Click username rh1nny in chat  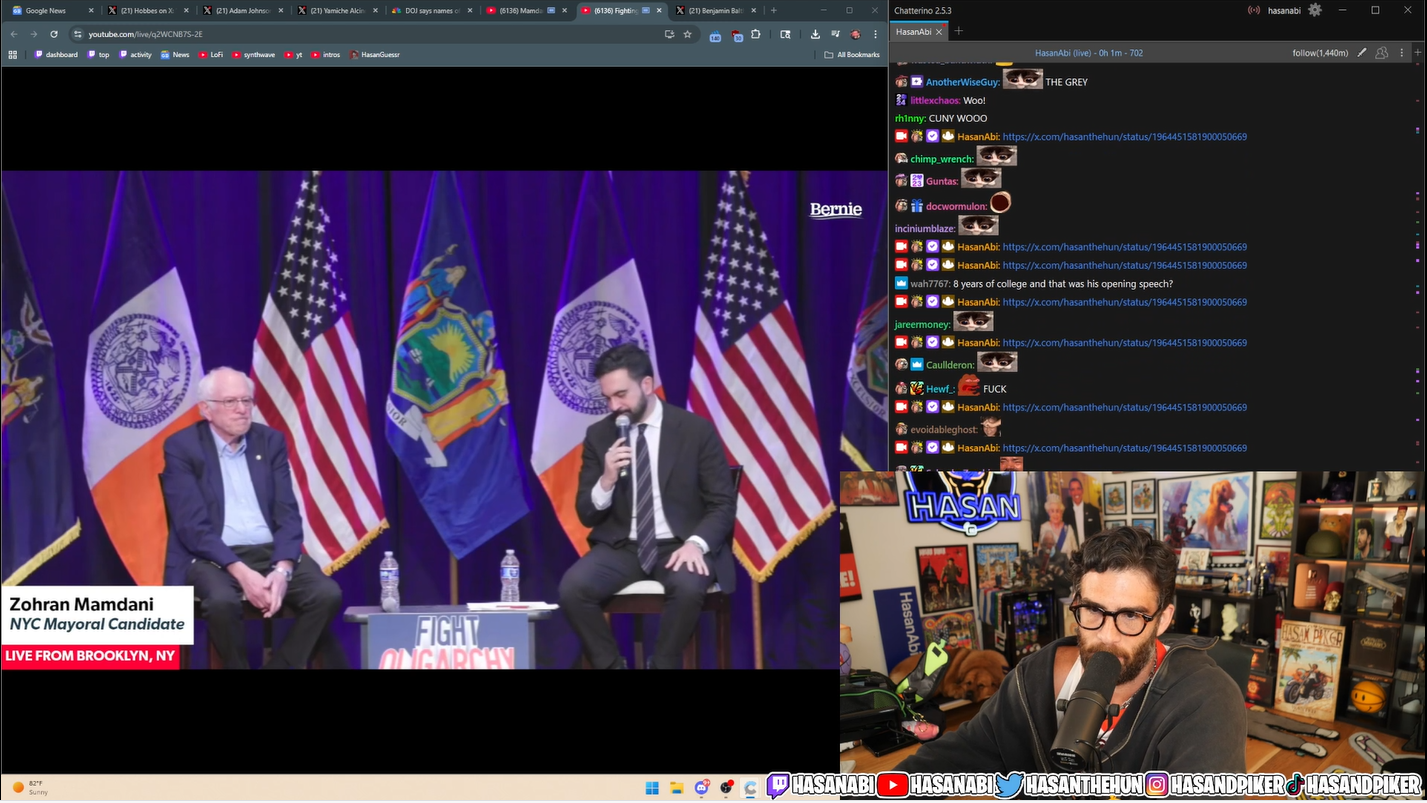[910, 119]
